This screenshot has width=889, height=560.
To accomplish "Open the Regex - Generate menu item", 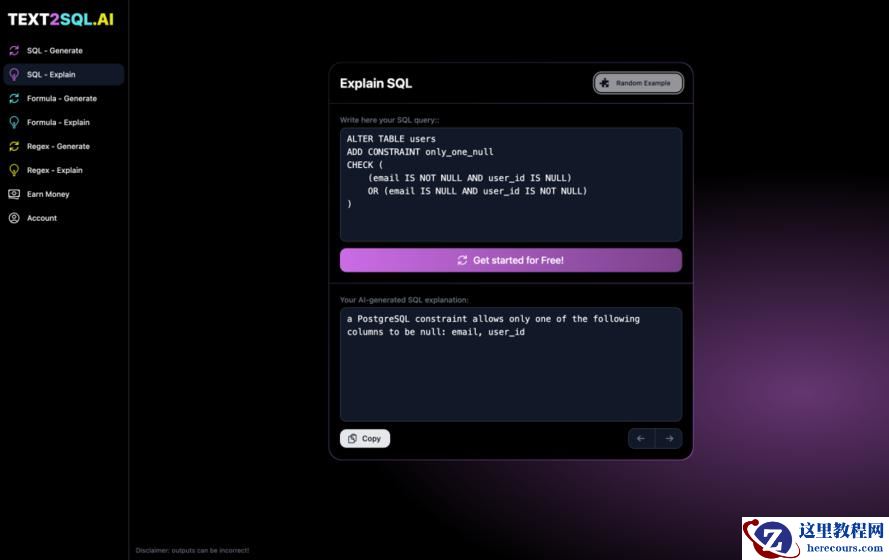I will point(64,146).
